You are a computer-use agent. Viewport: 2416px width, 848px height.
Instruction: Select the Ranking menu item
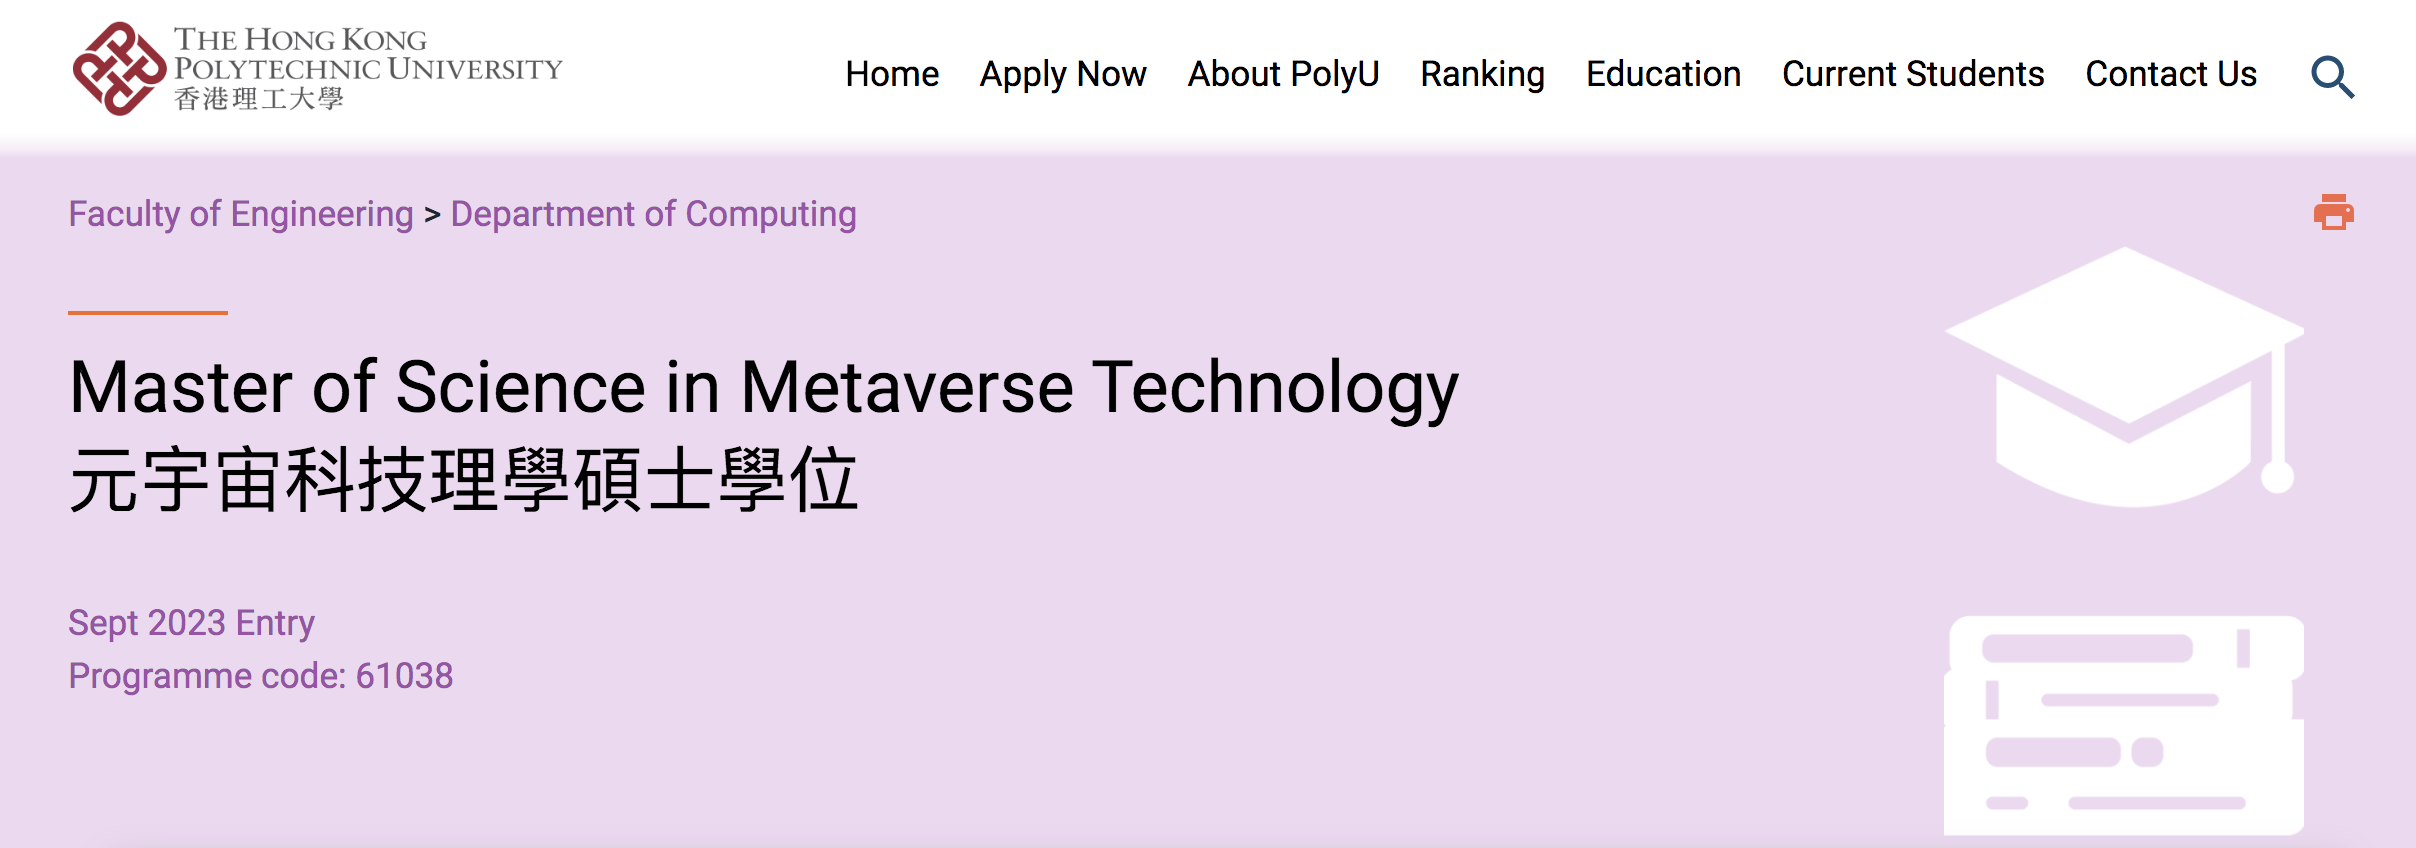1482,75
